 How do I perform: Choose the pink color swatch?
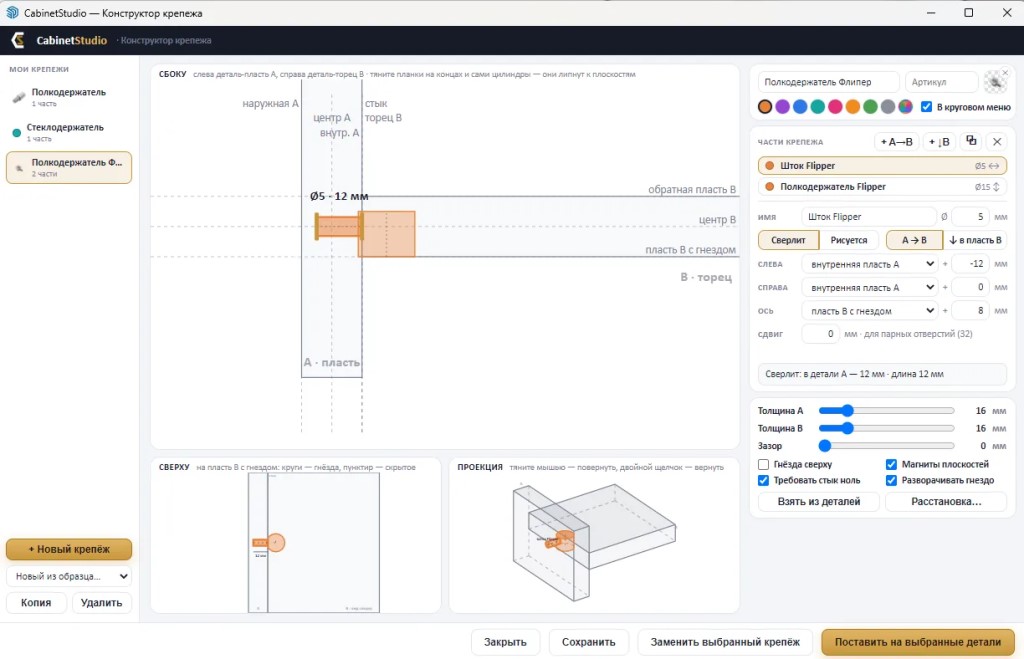coord(835,106)
